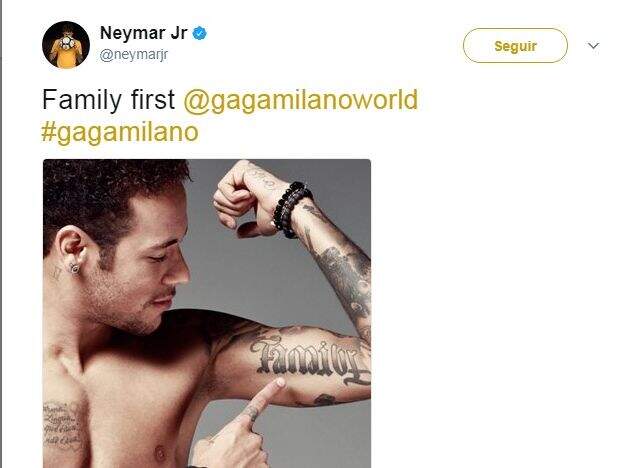Open Neymar Jr's profile avatar picture
Viewport: 633px width, 468px height.
(66, 45)
